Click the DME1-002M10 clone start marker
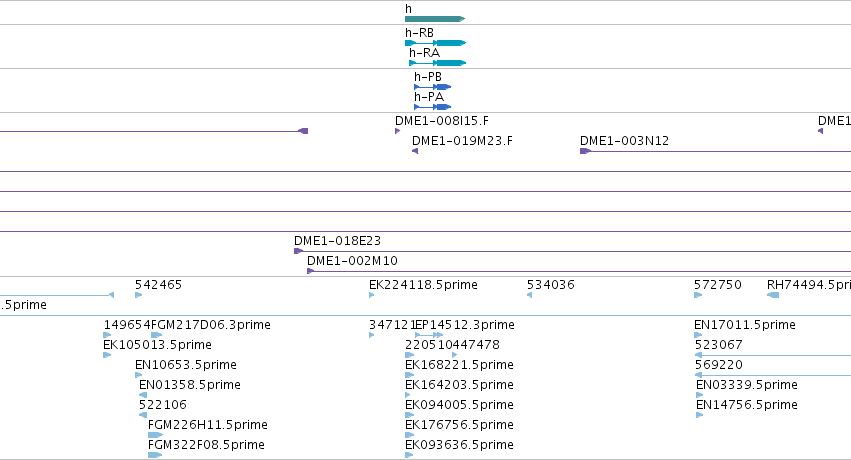The image size is (851, 460). tap(310, 271)
